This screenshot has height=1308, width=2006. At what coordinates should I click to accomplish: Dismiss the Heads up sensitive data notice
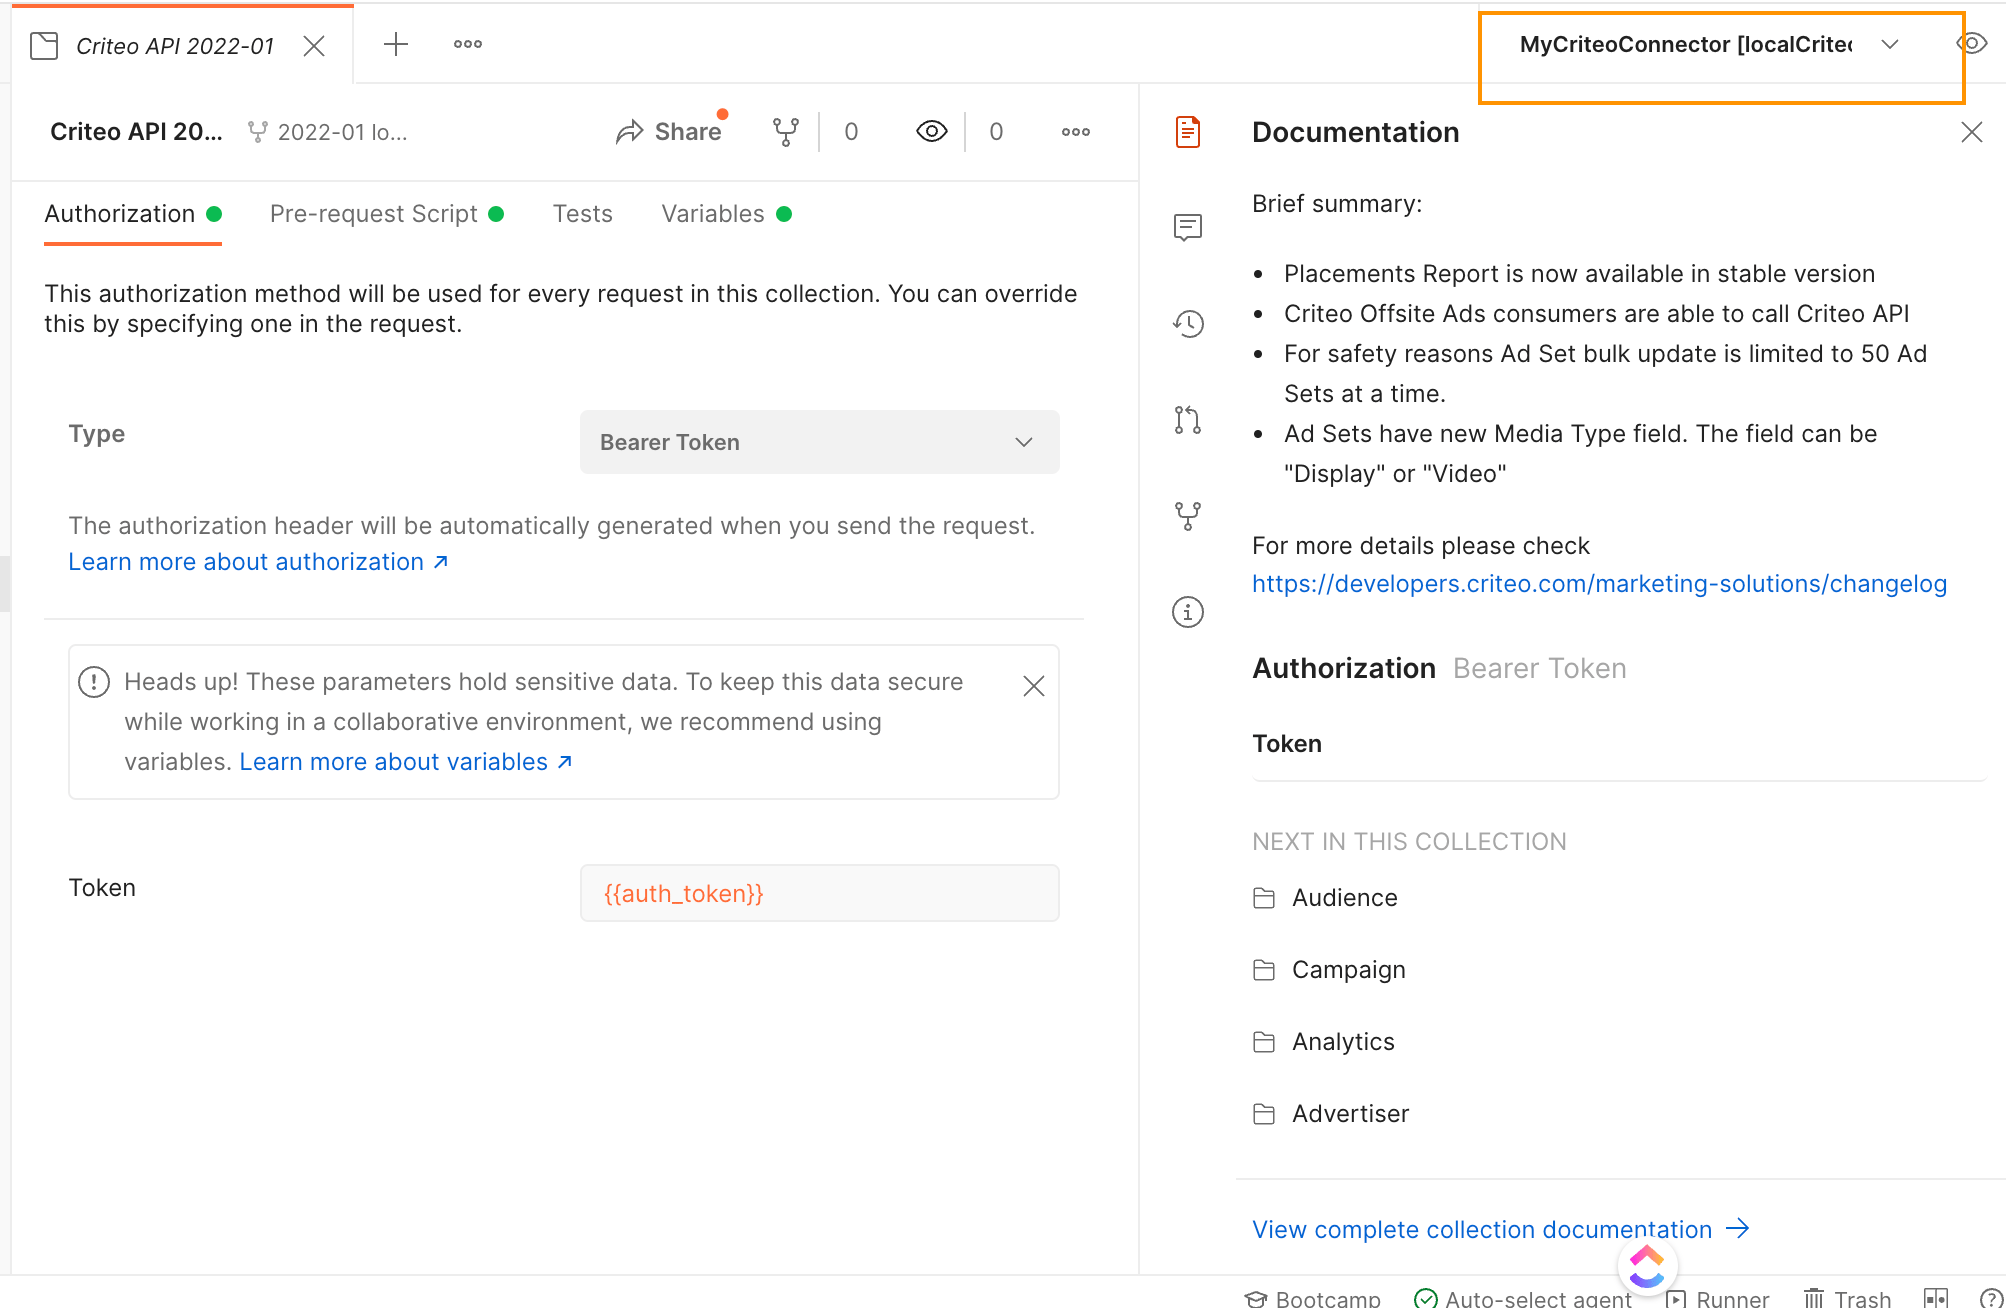click(1034, 686)
